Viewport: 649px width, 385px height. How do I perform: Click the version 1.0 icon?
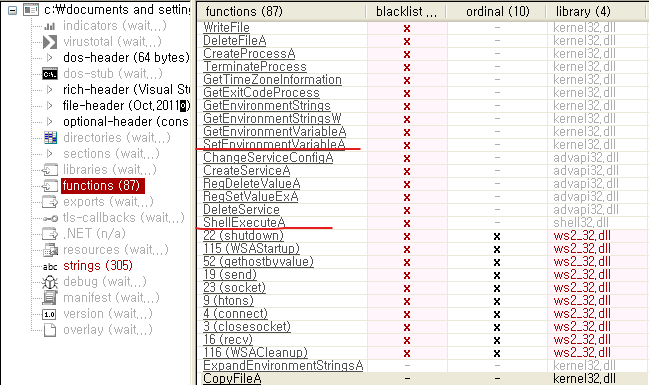tap(49, 315)
